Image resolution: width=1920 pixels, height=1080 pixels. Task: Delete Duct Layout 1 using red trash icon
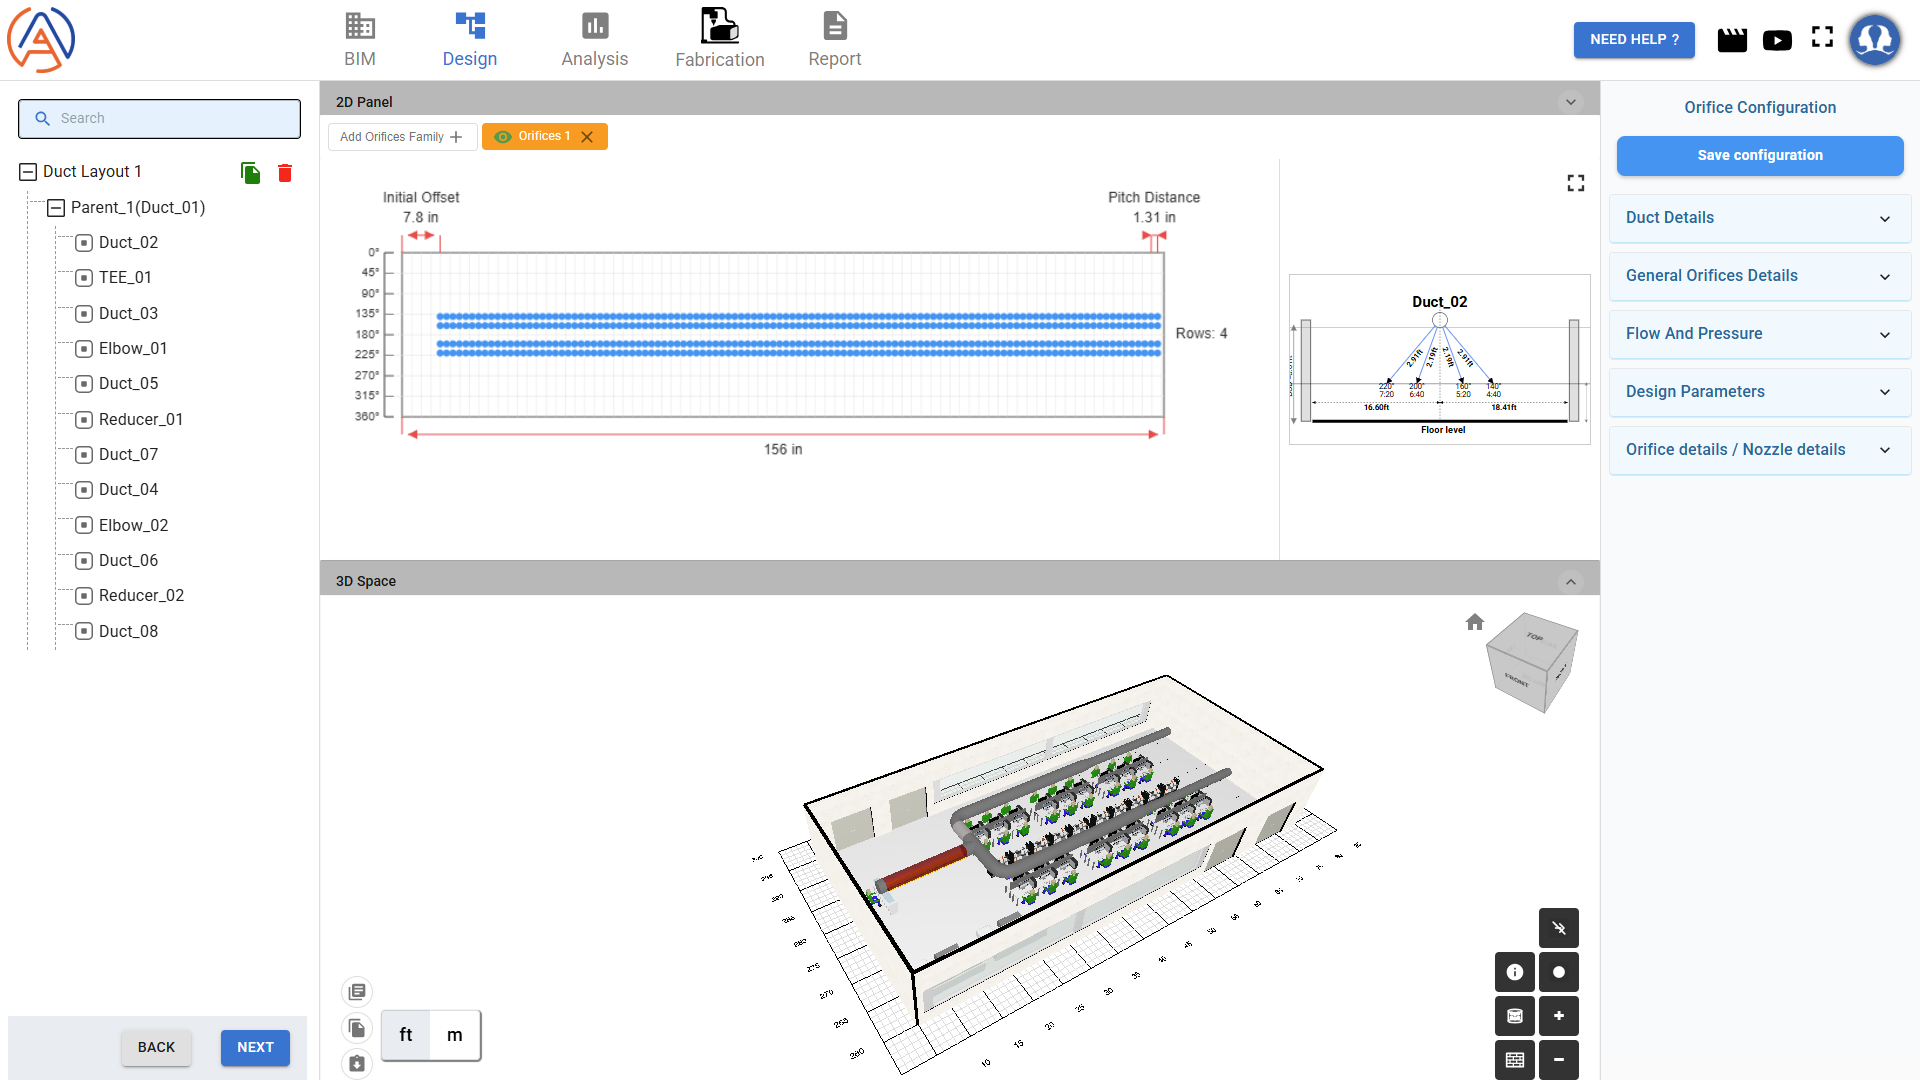[x=285, y=173]
